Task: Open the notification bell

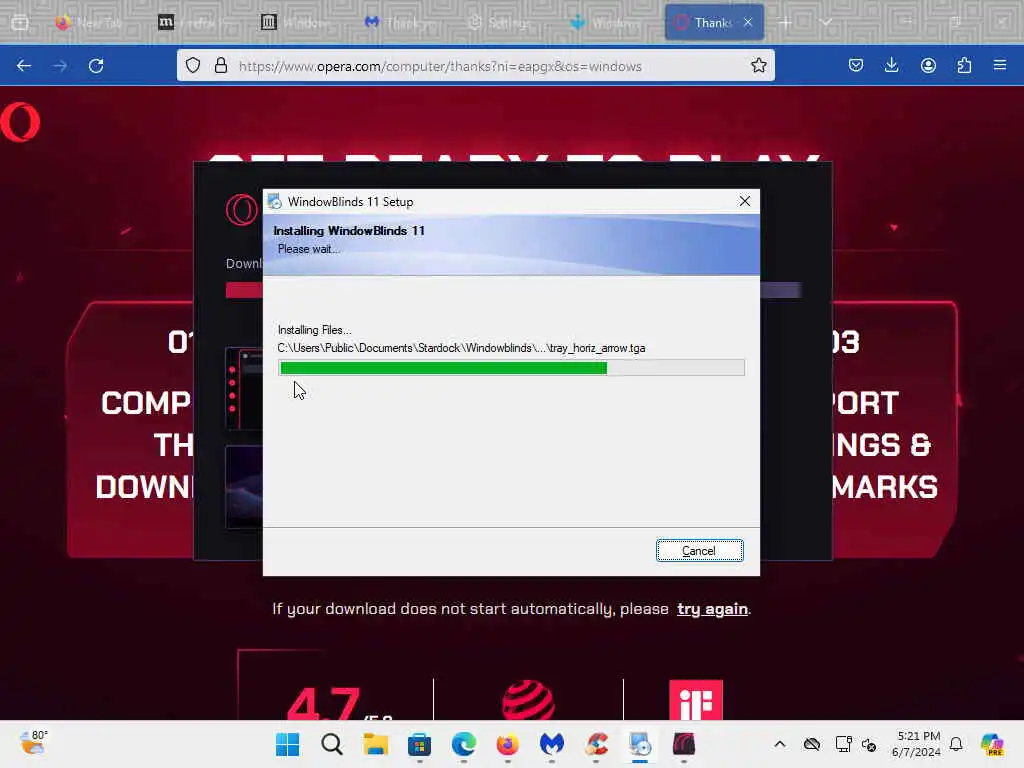Action: point(956,744)
